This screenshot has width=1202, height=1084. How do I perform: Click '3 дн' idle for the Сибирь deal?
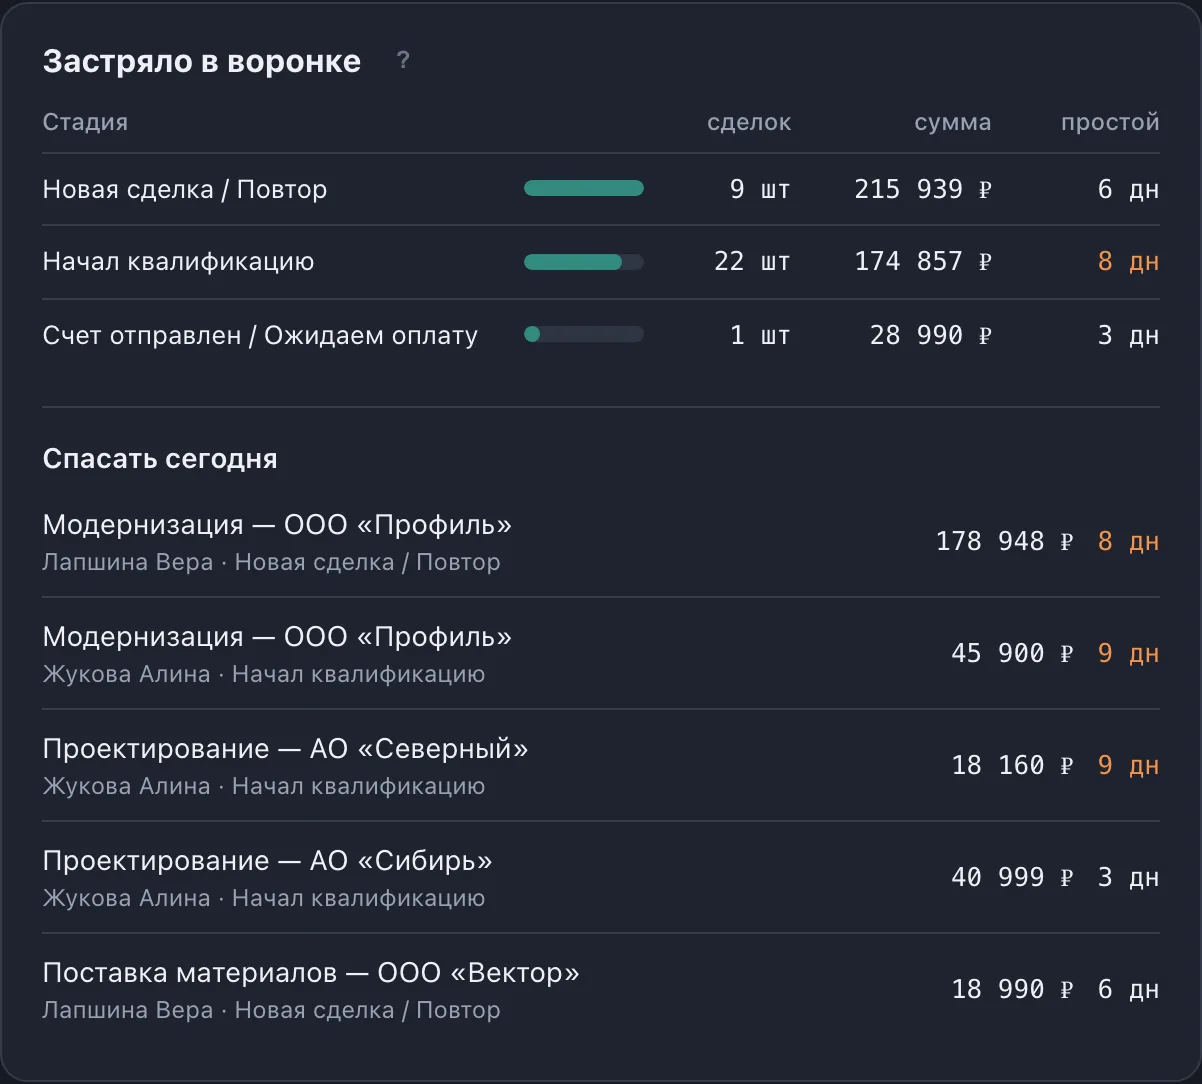[x=1128, y=877]
